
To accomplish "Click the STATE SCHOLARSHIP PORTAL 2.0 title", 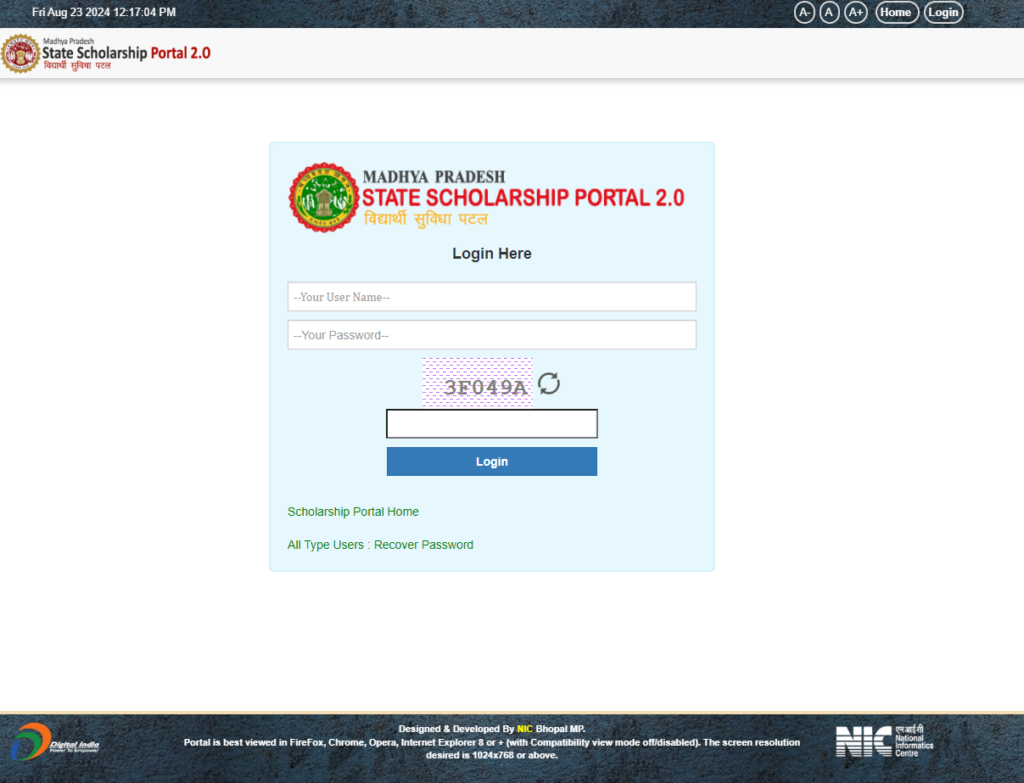I will click(x=523, y=198).
